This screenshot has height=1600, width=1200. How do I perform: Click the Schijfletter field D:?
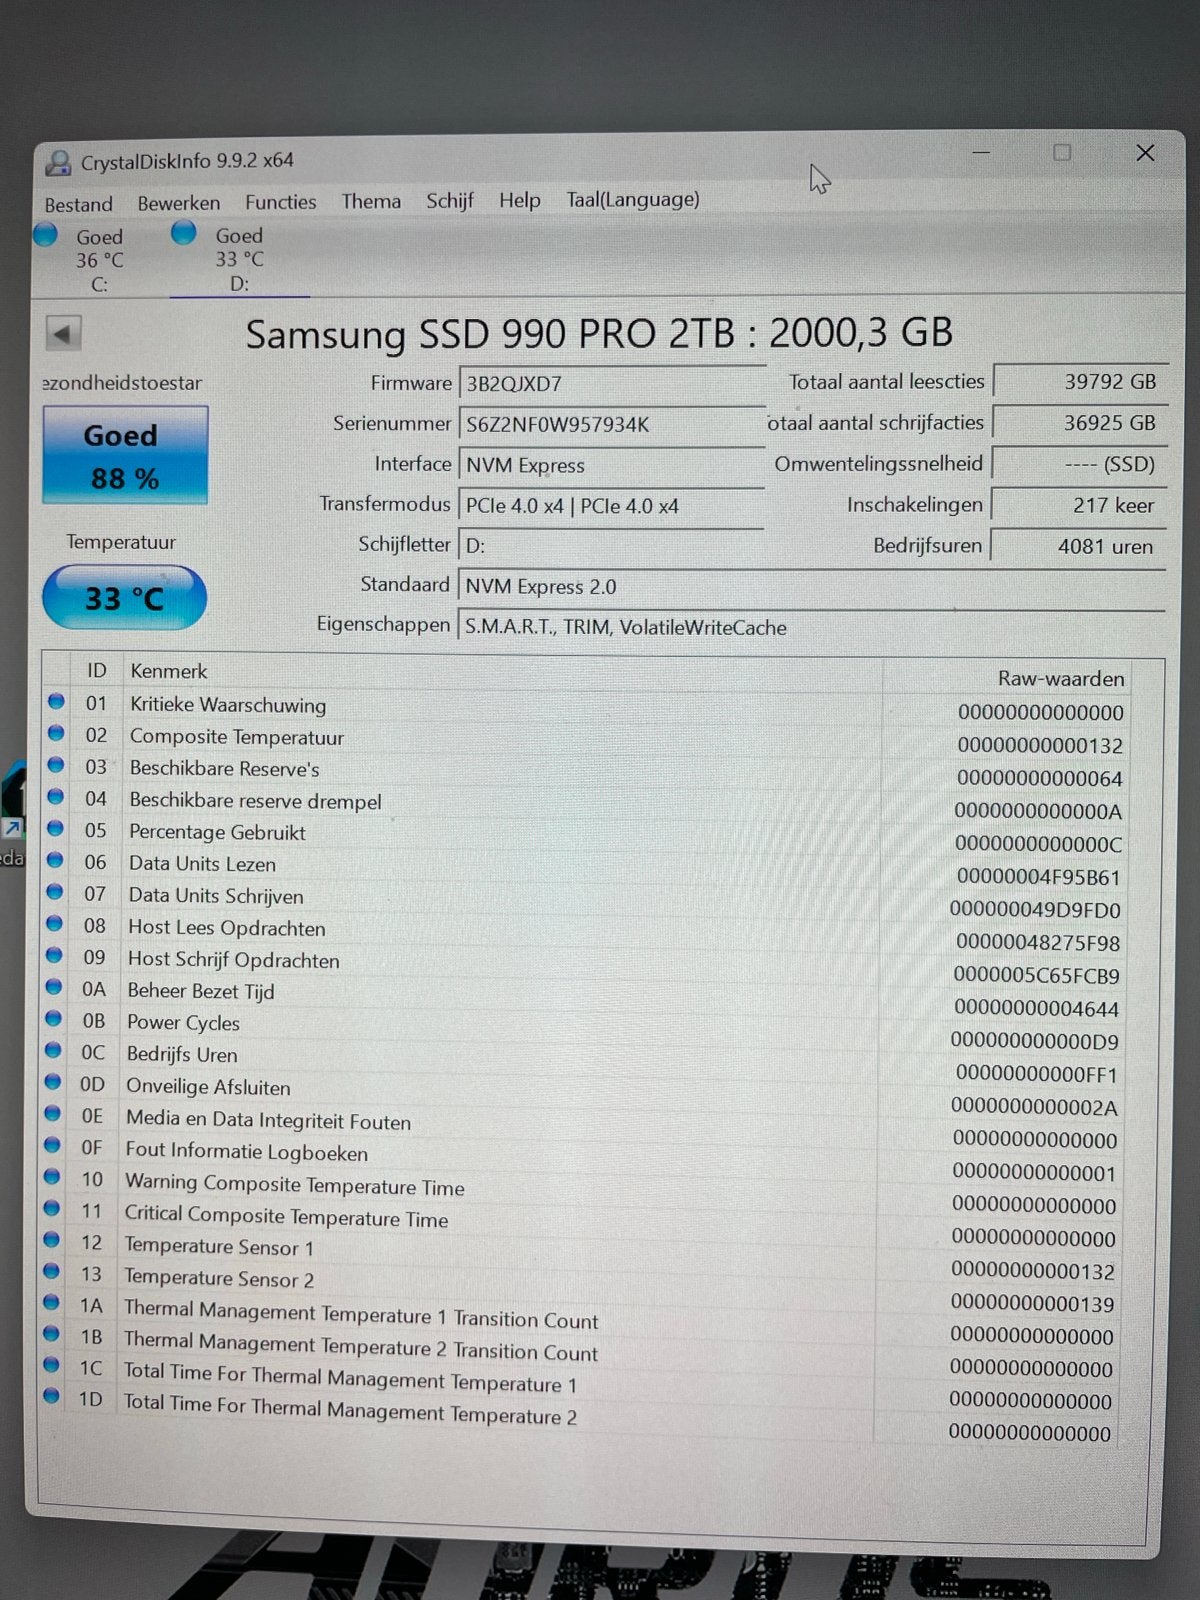pos(611,546)
